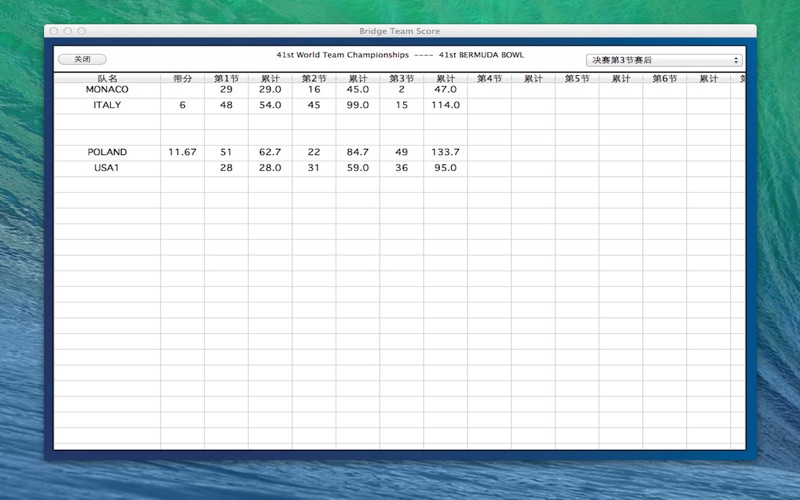Select Poland's 133.7 cumulative score cell
Screen dimensions: 800x500
tap(445, 152)
